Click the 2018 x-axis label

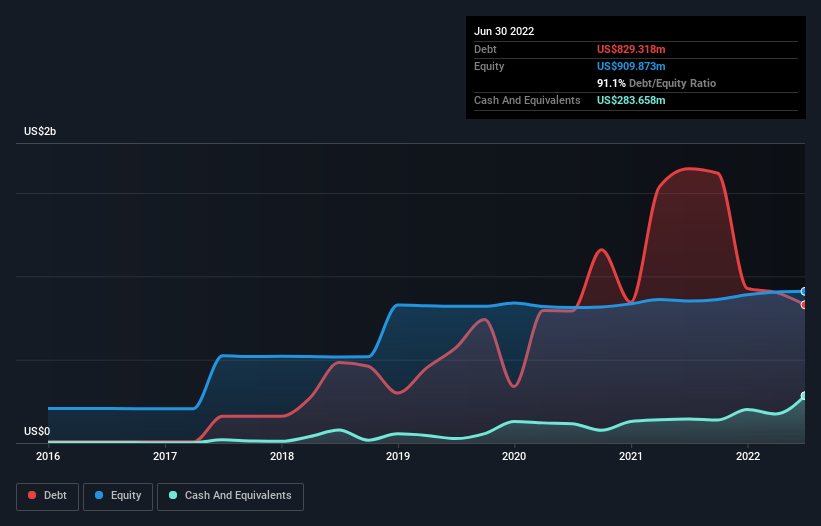(282, 456)
